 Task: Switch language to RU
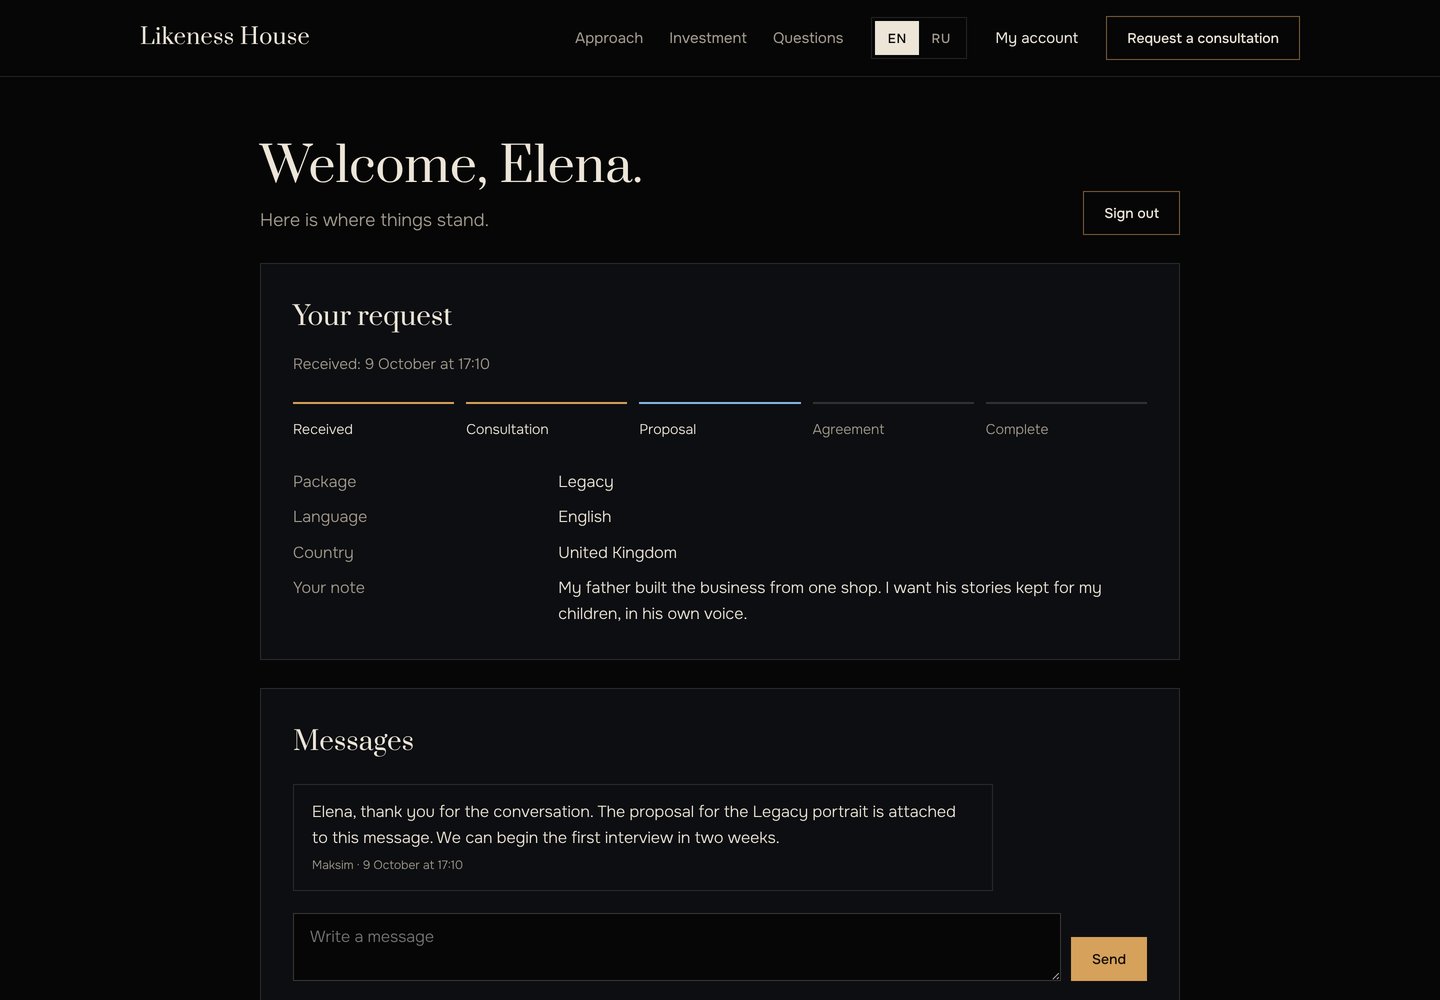click(x=941, y=38)
